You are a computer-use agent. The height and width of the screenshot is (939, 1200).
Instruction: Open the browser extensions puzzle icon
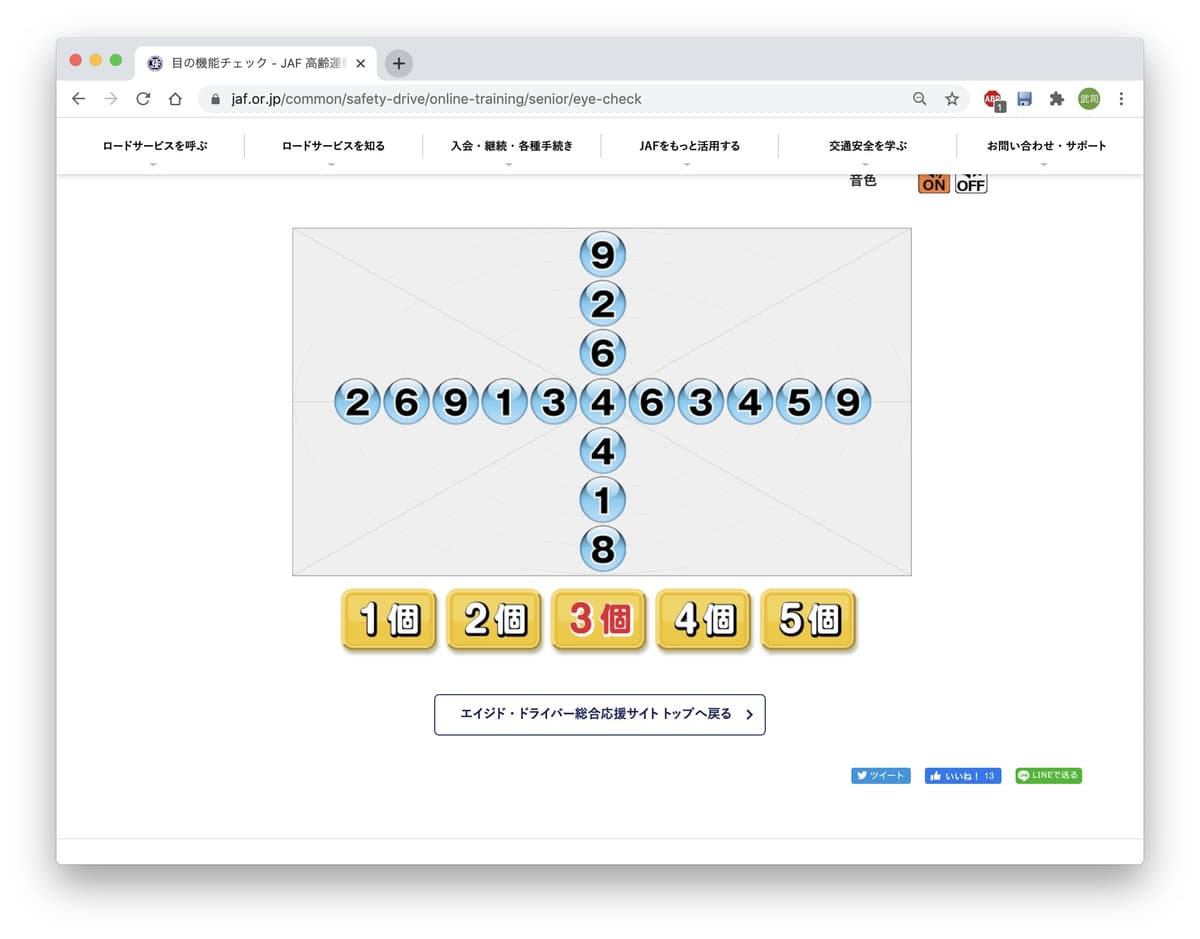tap(1056, 99)
